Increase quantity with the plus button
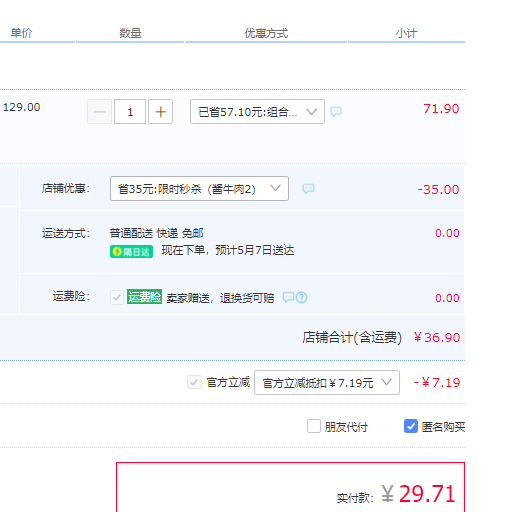 (x=160, y=112)
